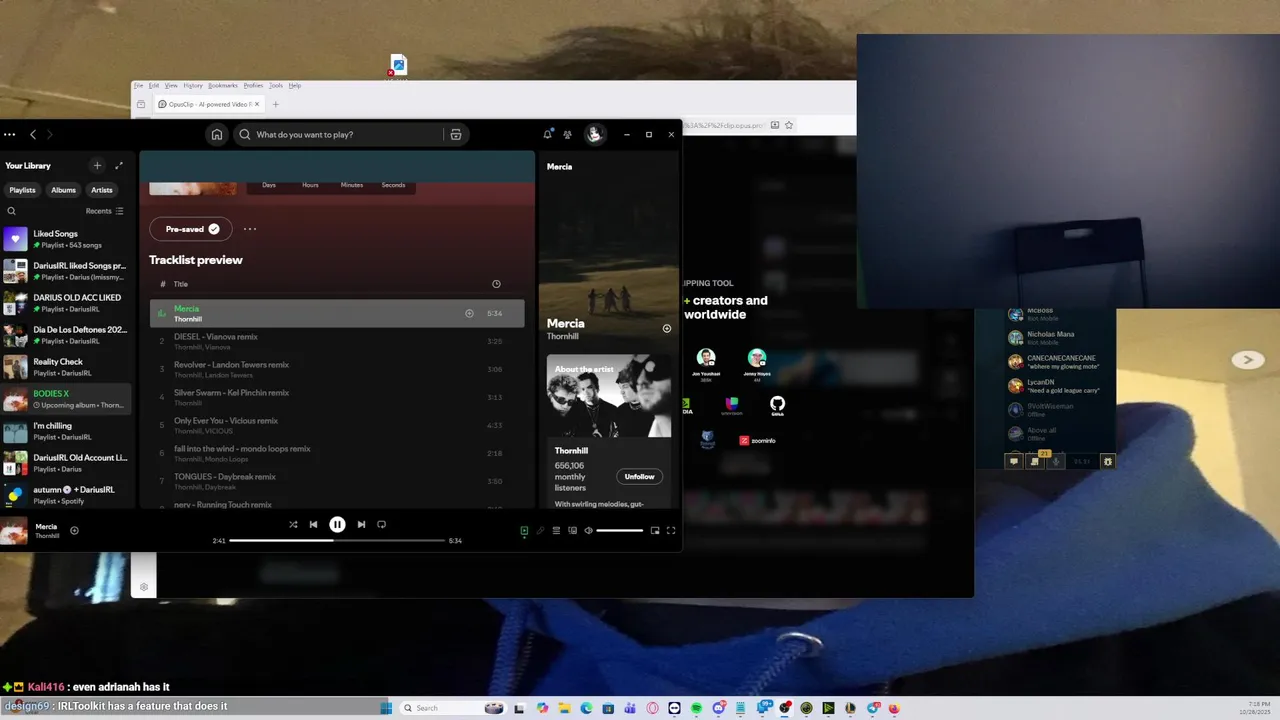Screen dimensions: 1280x720
Task: Click Windows taskbar Search box
Action: tap(454, 708)
